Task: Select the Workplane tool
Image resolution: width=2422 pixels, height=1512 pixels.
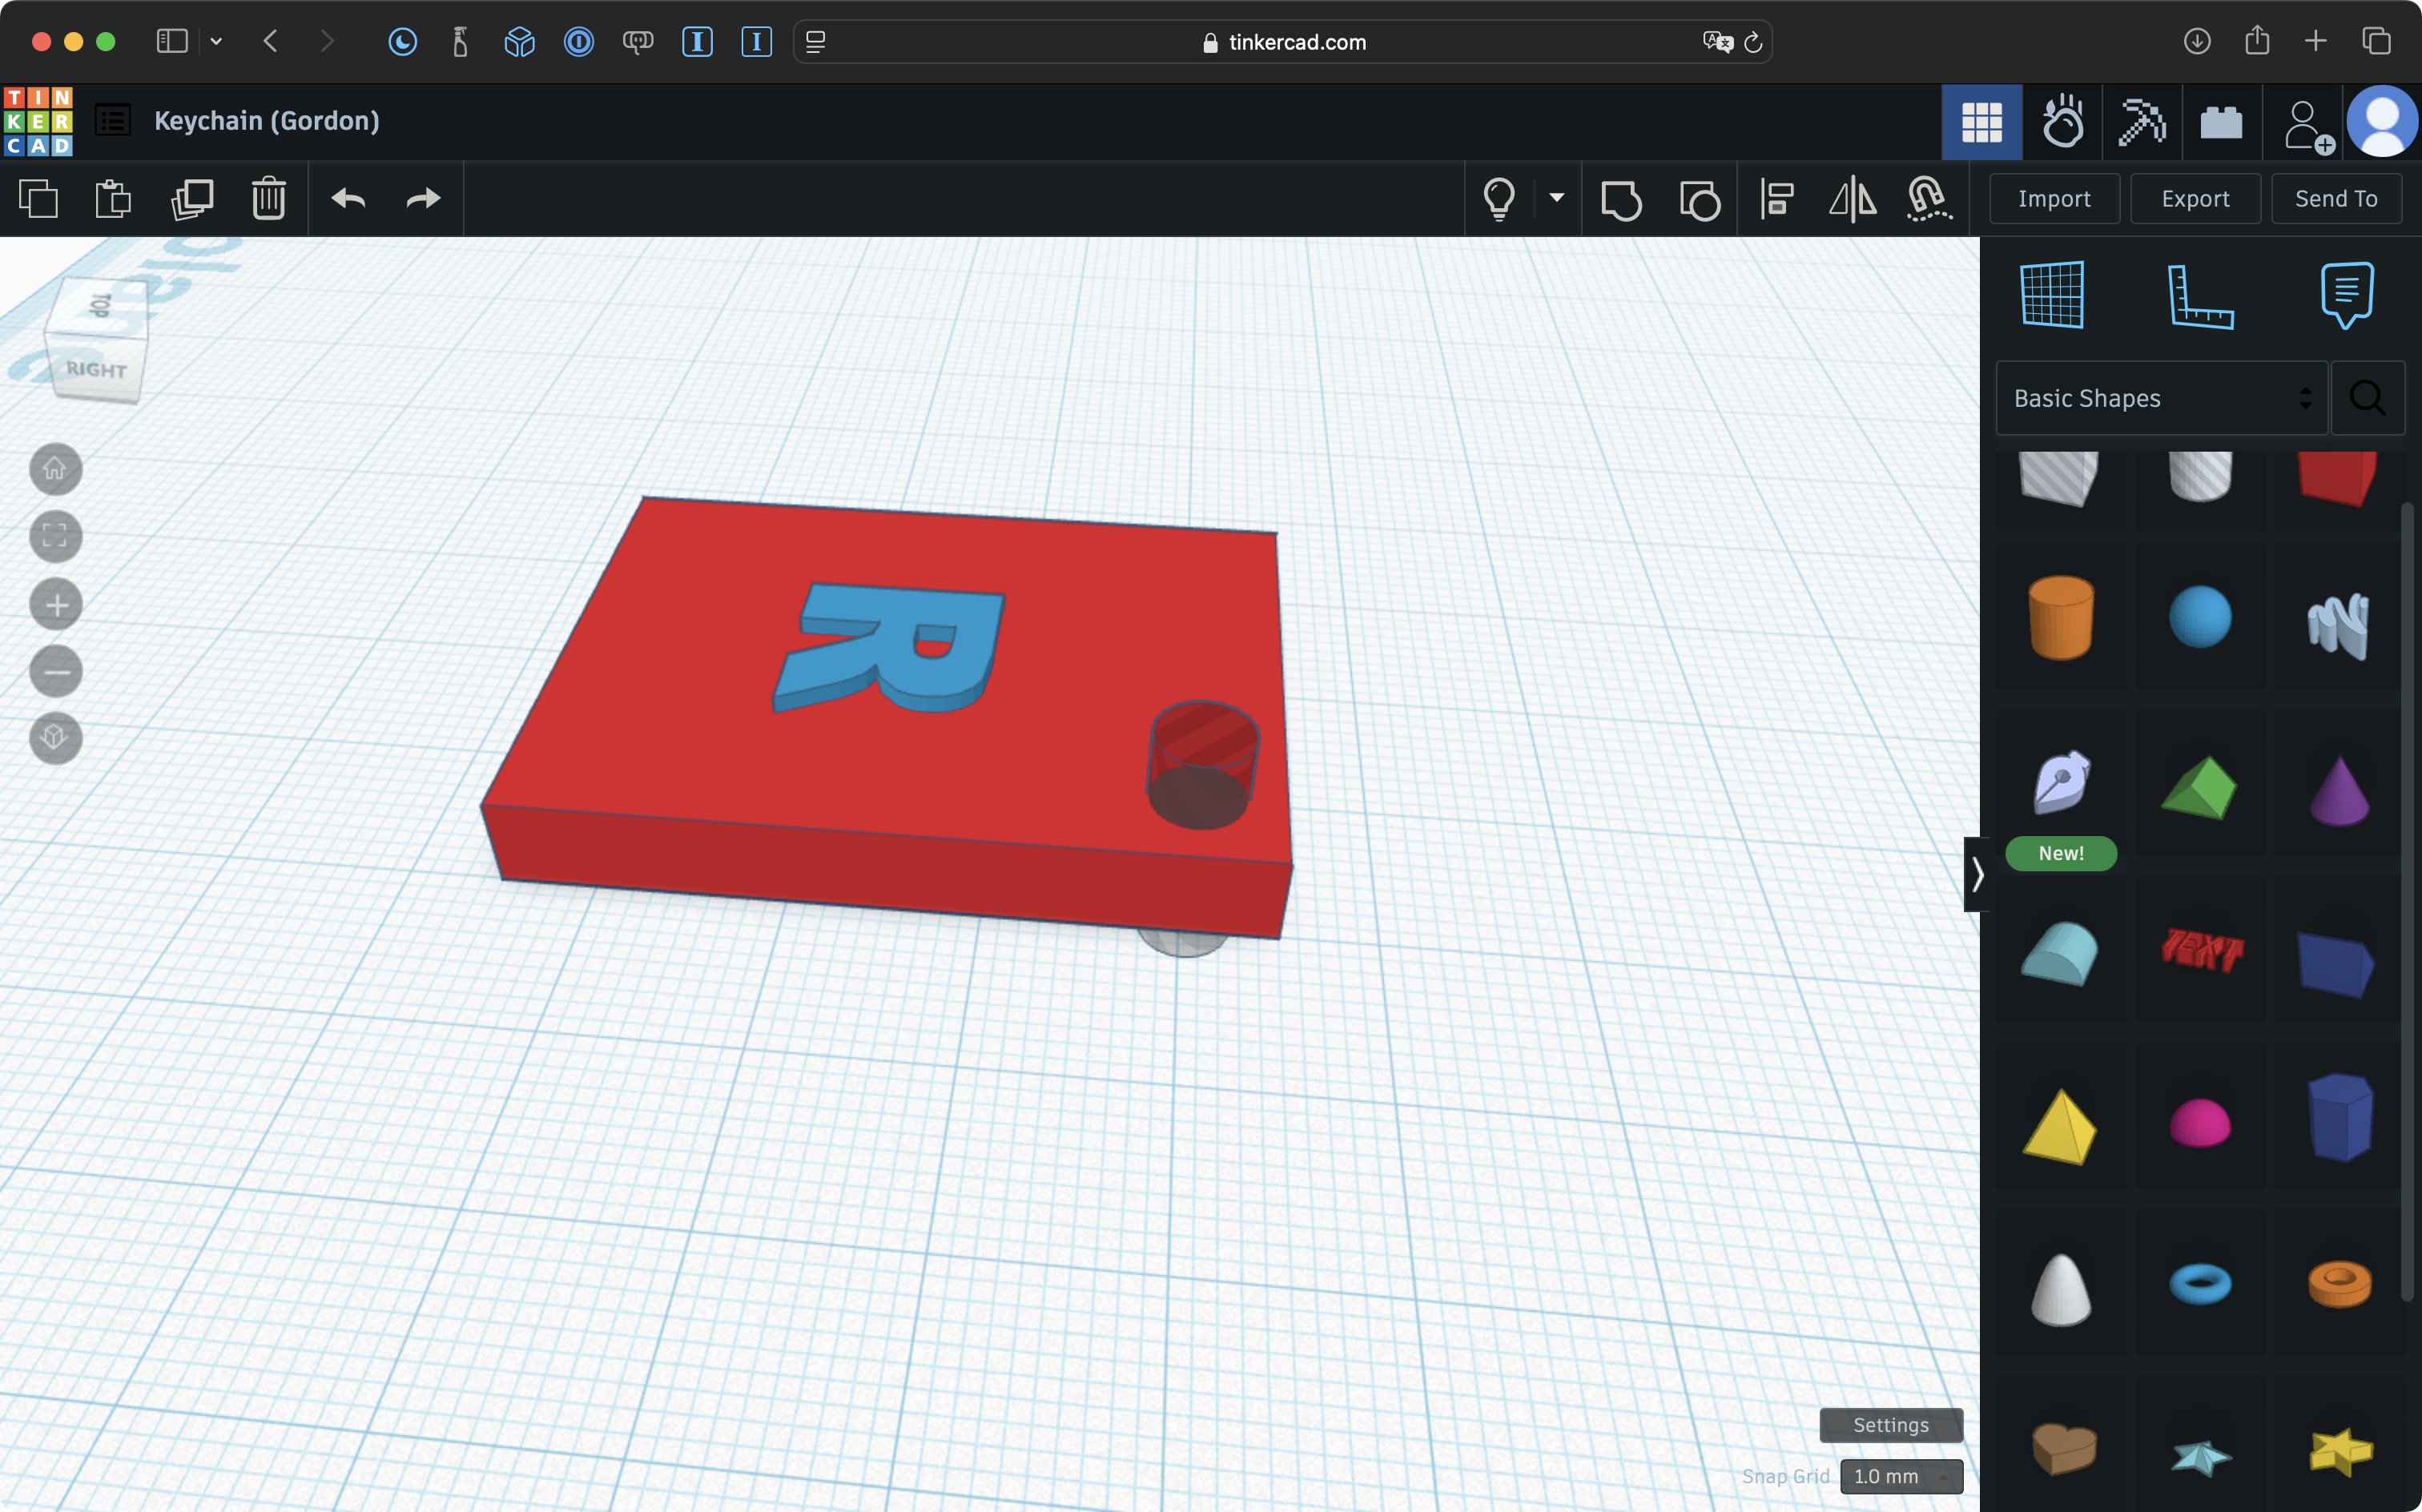Action: [2052, 295]
